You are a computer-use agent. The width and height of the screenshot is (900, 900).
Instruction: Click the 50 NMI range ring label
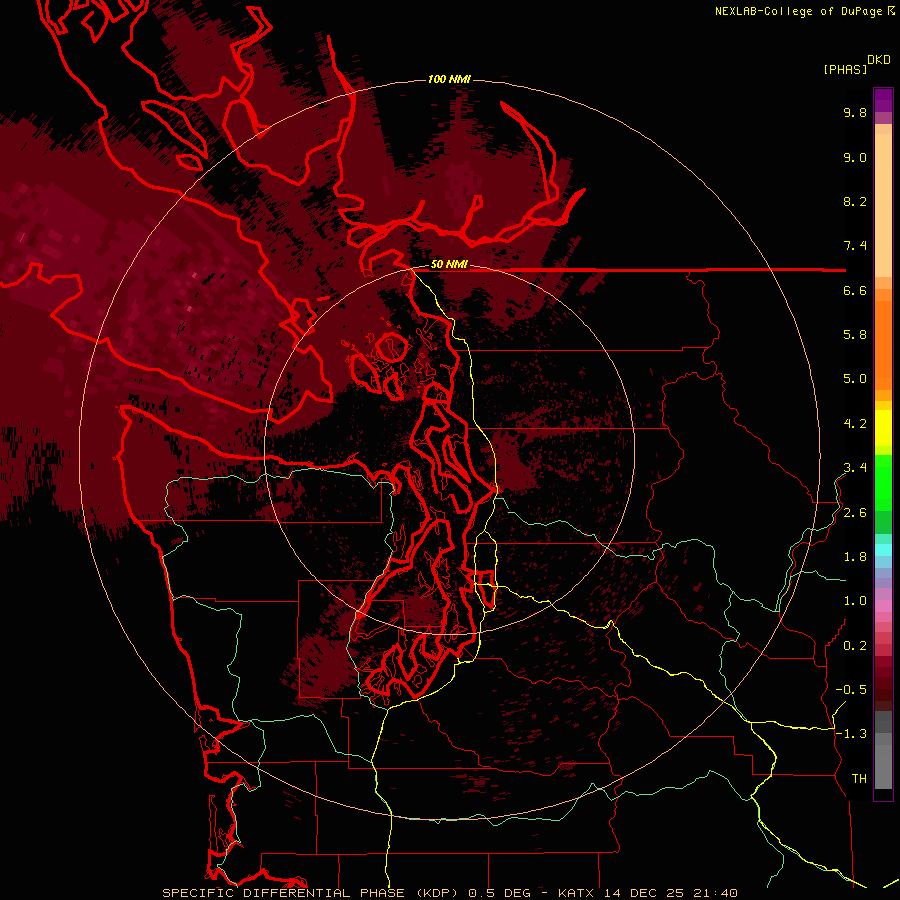pyautogui.click(x=449, y=264)
